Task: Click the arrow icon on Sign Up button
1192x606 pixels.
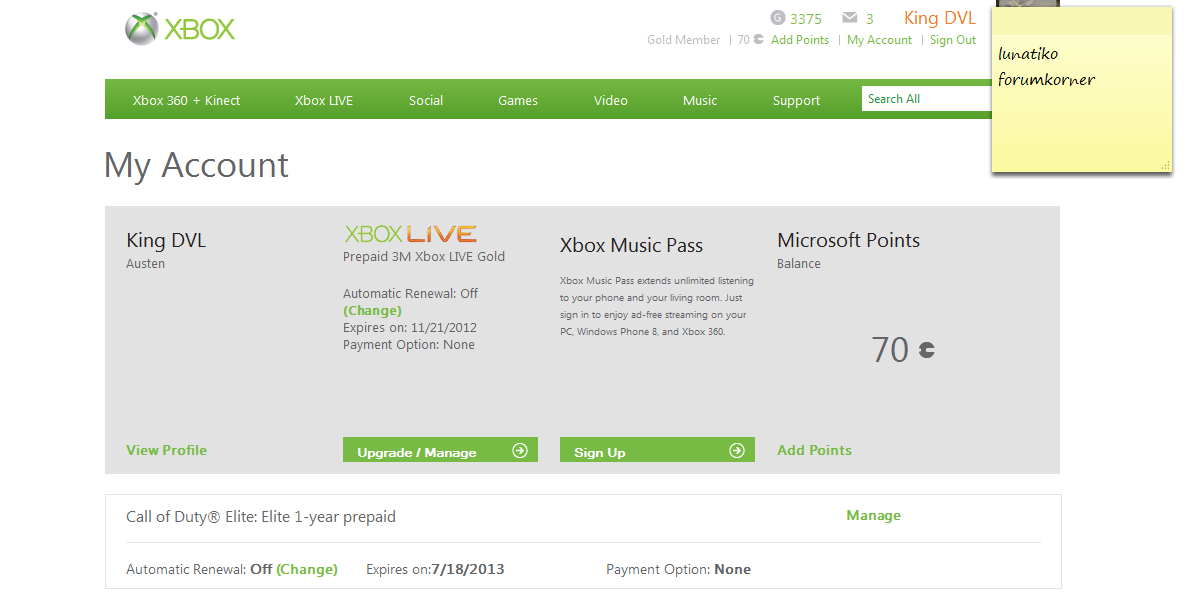Action: pyautogui.click(x=737, y=450)
